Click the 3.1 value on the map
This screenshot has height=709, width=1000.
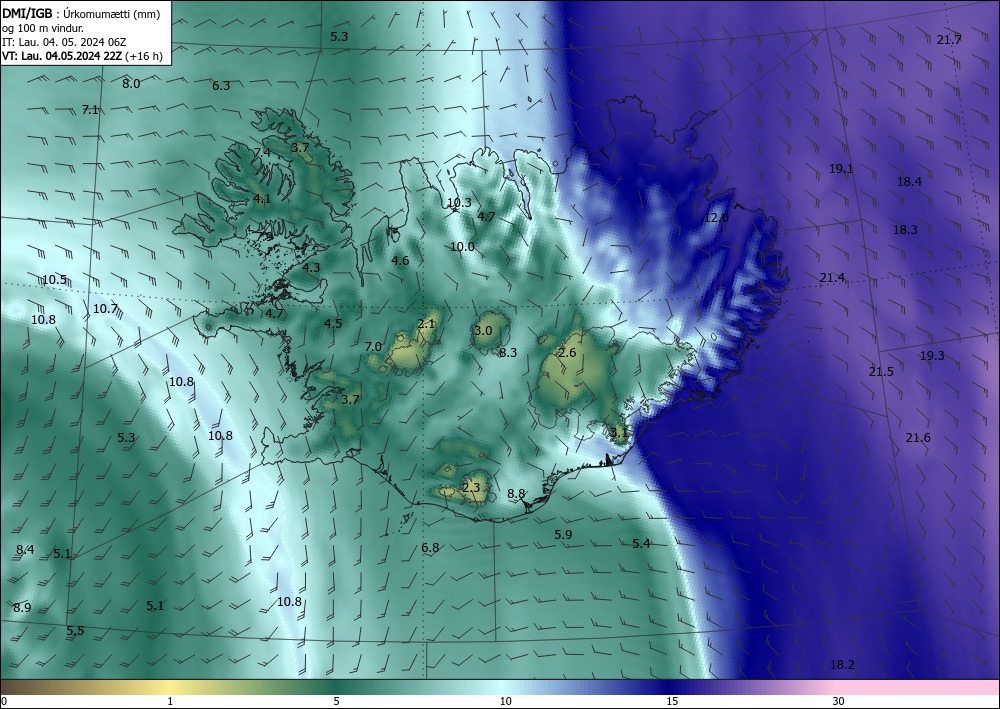tap(619, 433)
